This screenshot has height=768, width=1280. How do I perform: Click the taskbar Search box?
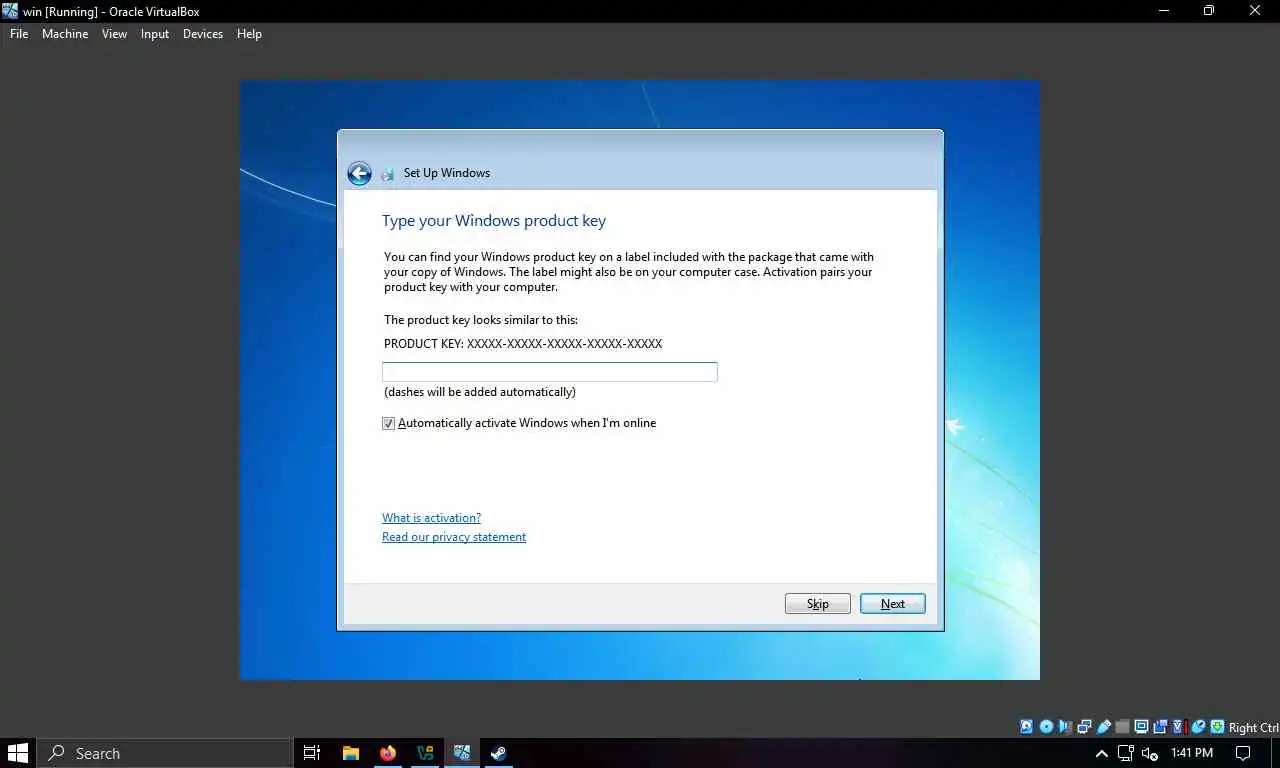165,753
